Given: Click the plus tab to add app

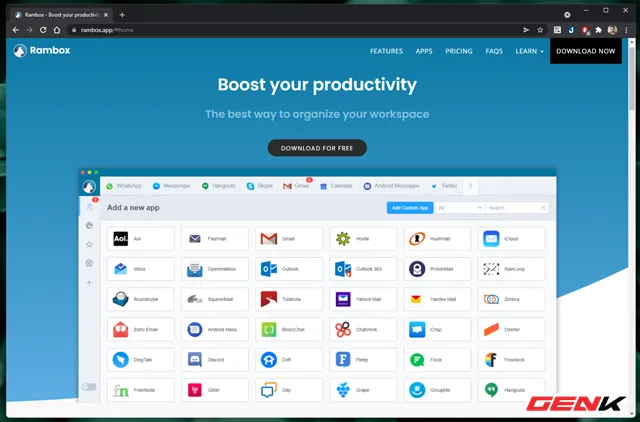Looking at the screenshot, I should [x=471, y=186].
